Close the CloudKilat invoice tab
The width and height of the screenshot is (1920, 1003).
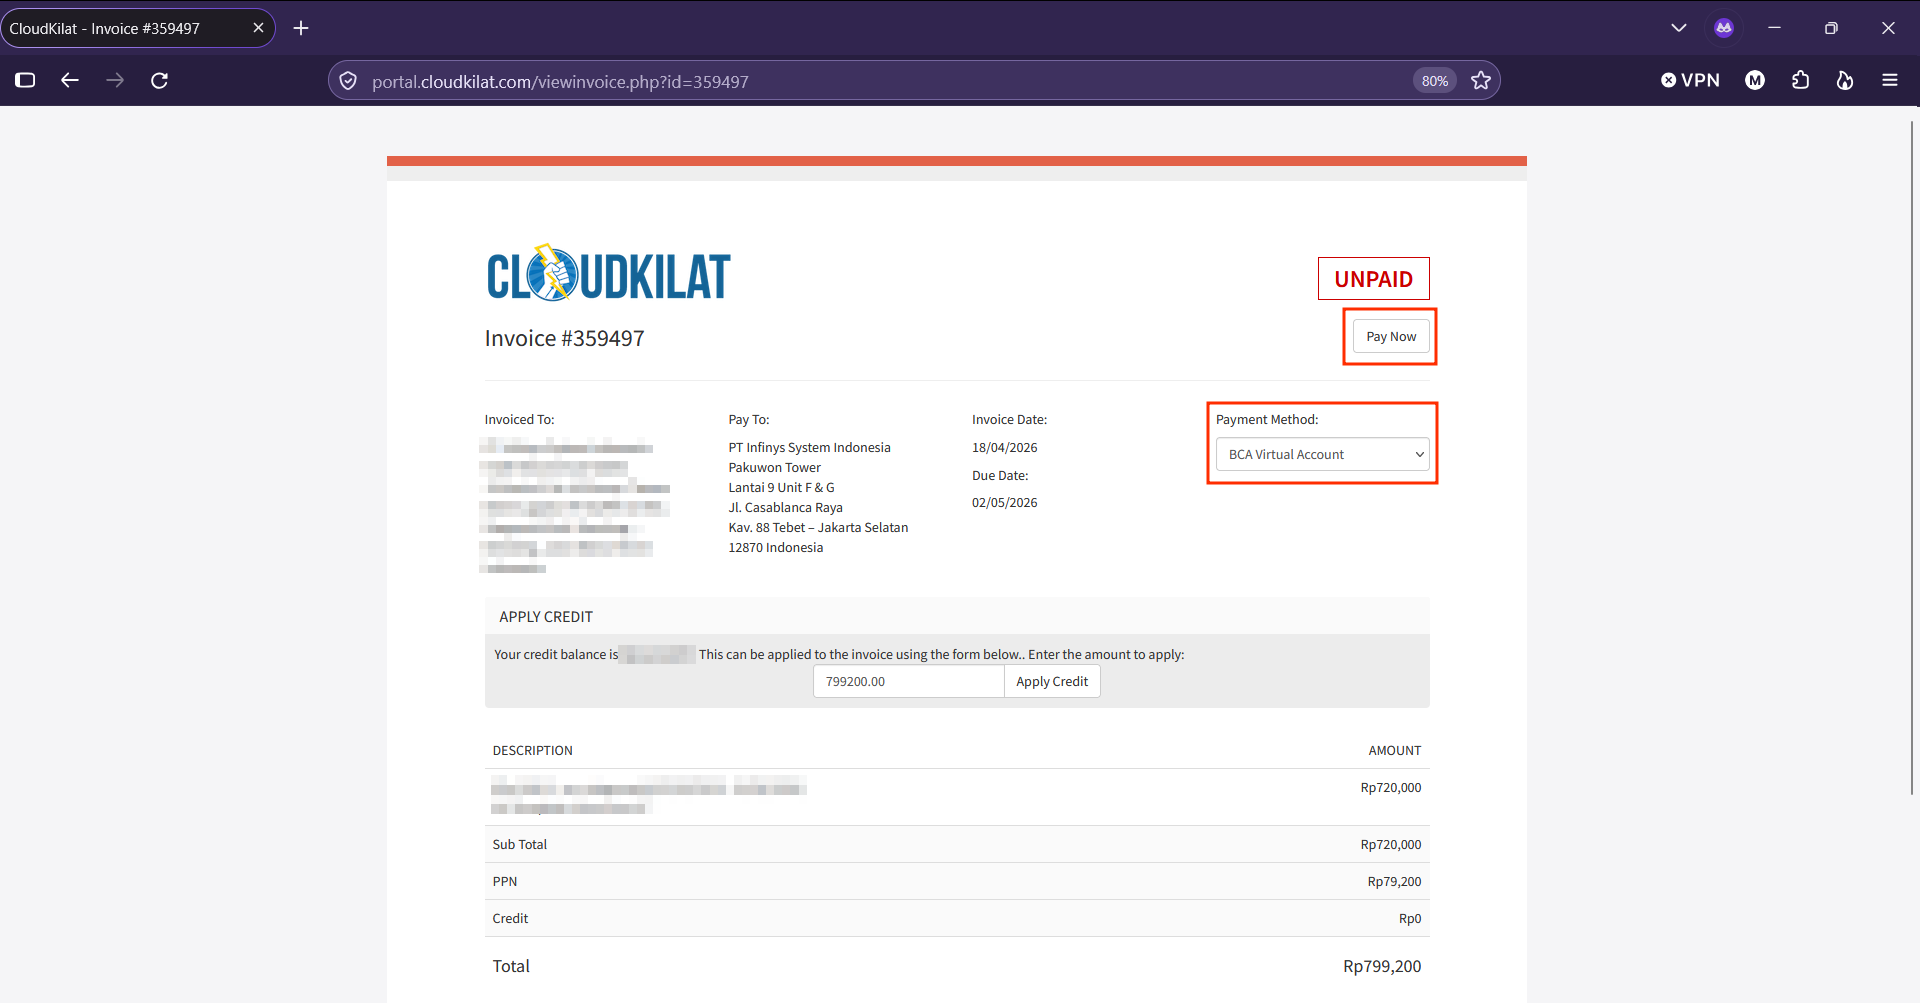pyautogui.click(x=258, y=28)
